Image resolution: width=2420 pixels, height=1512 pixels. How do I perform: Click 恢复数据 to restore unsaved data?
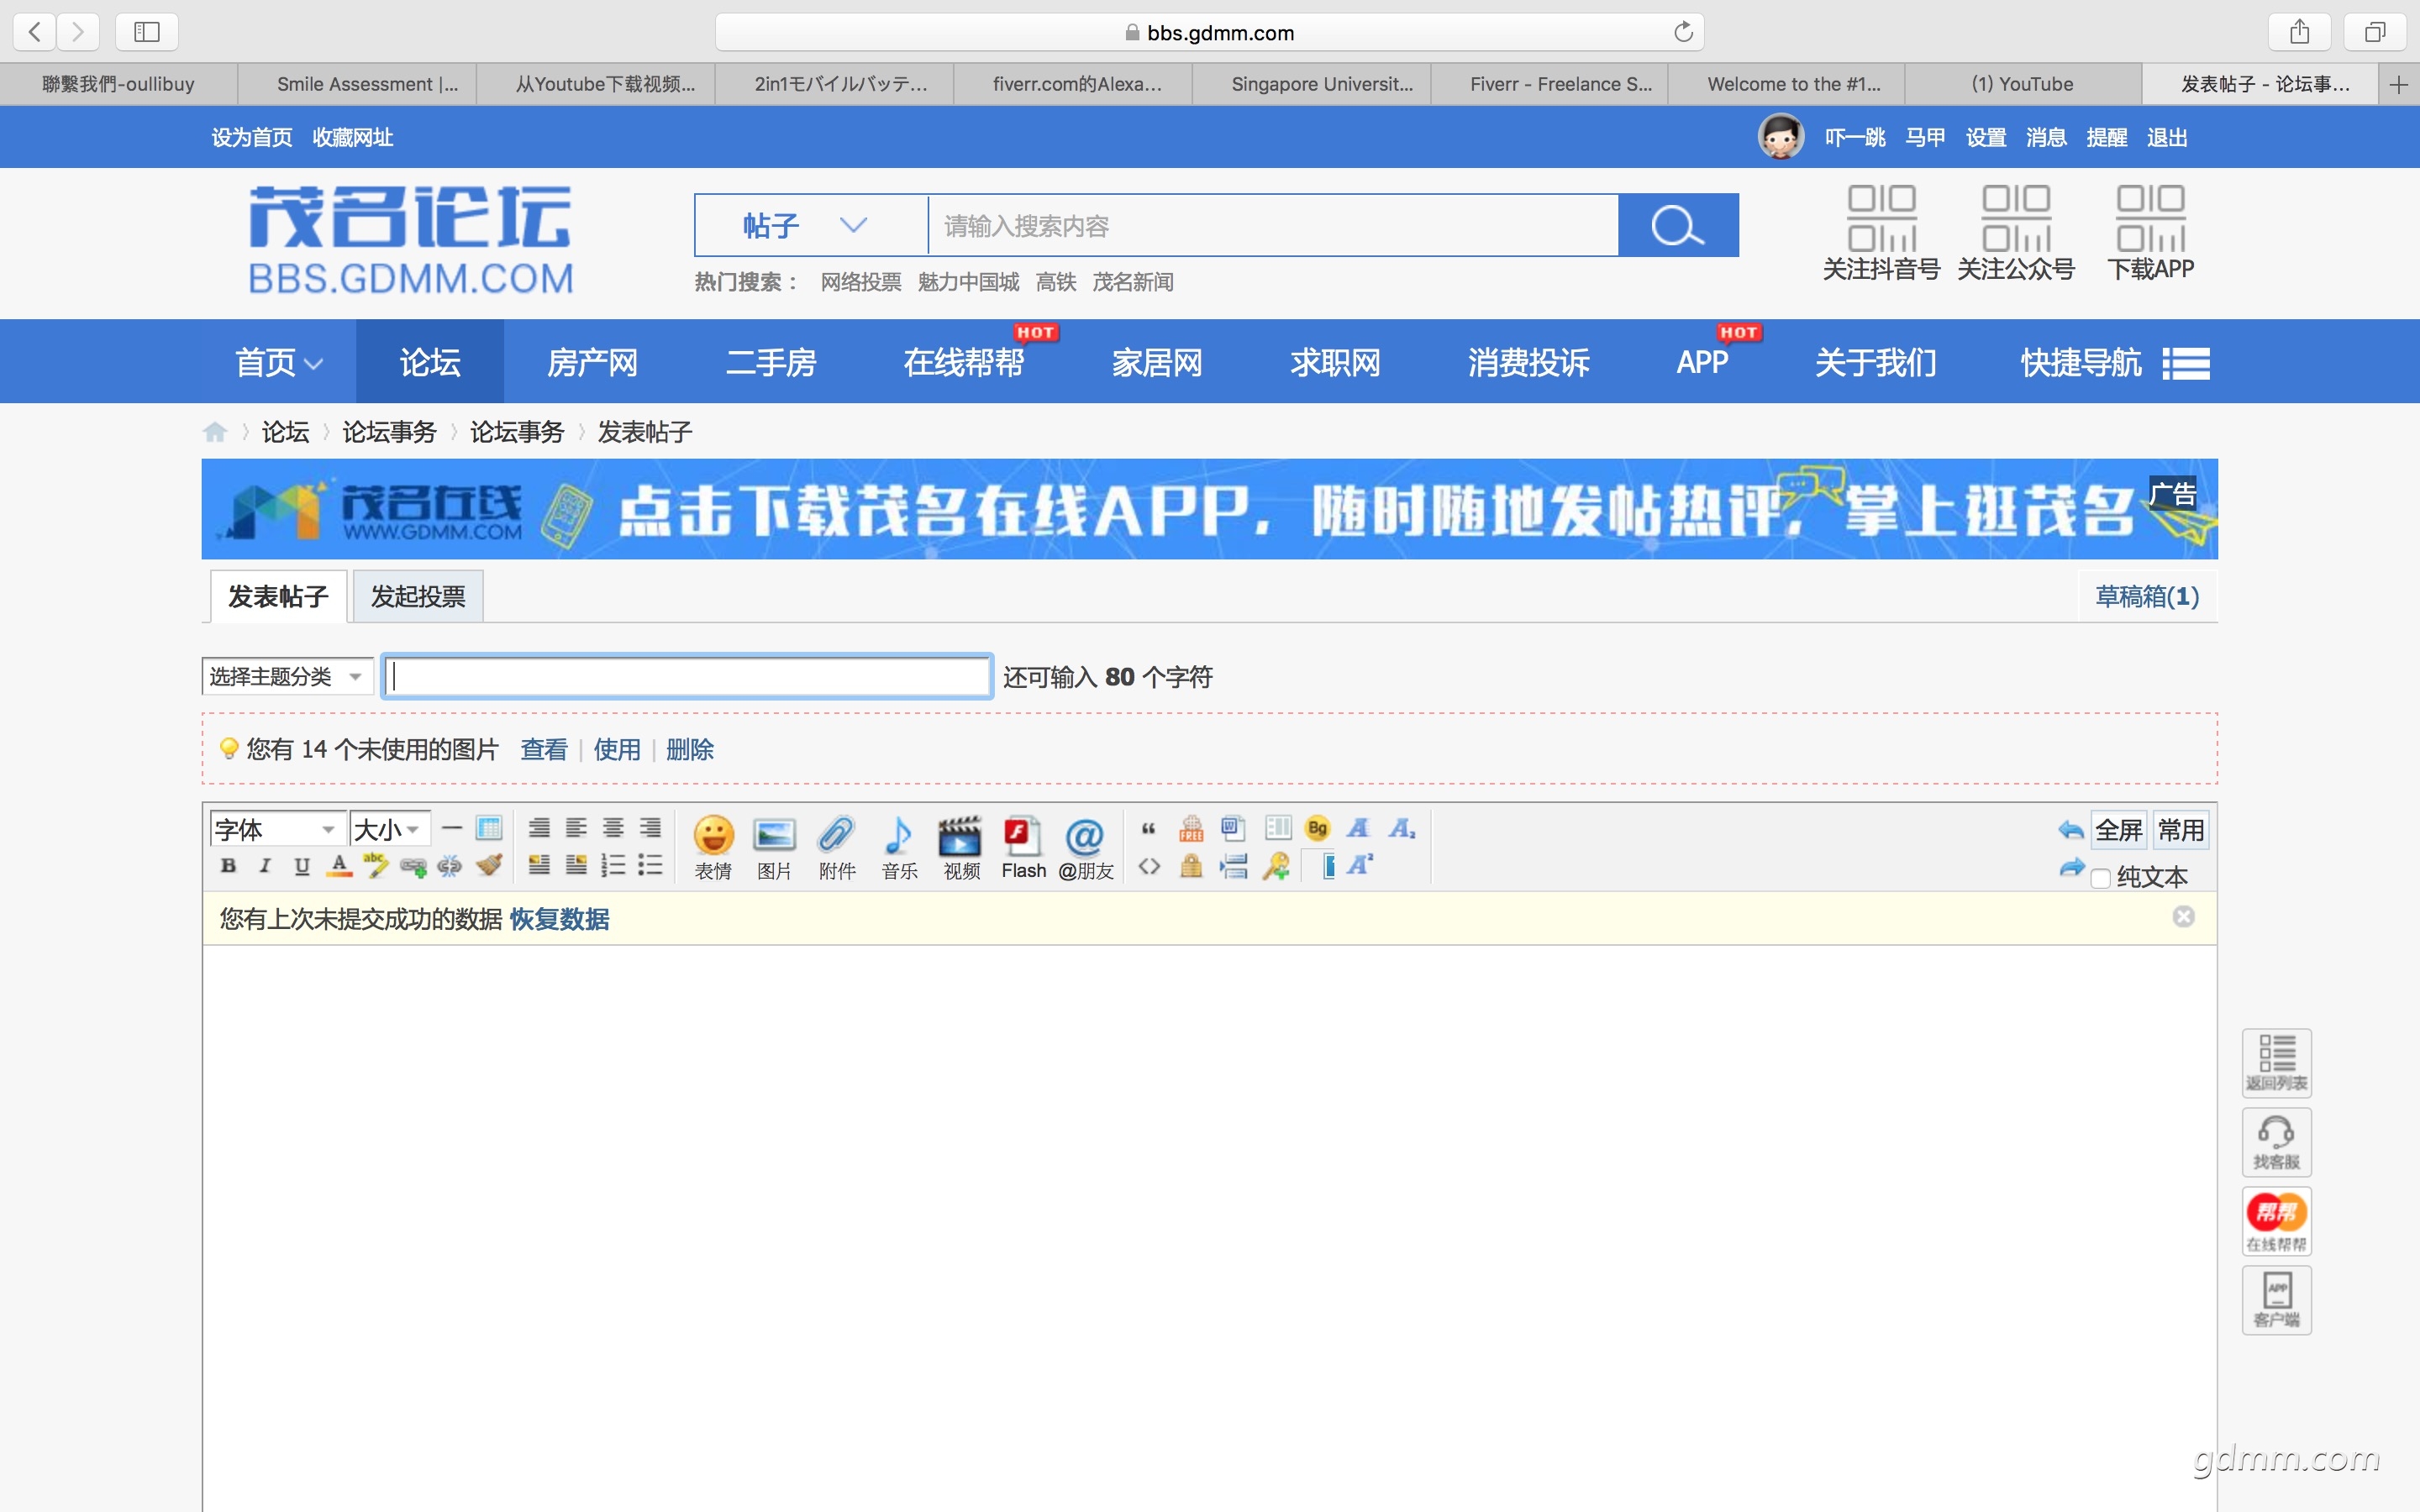click(559, 919)
